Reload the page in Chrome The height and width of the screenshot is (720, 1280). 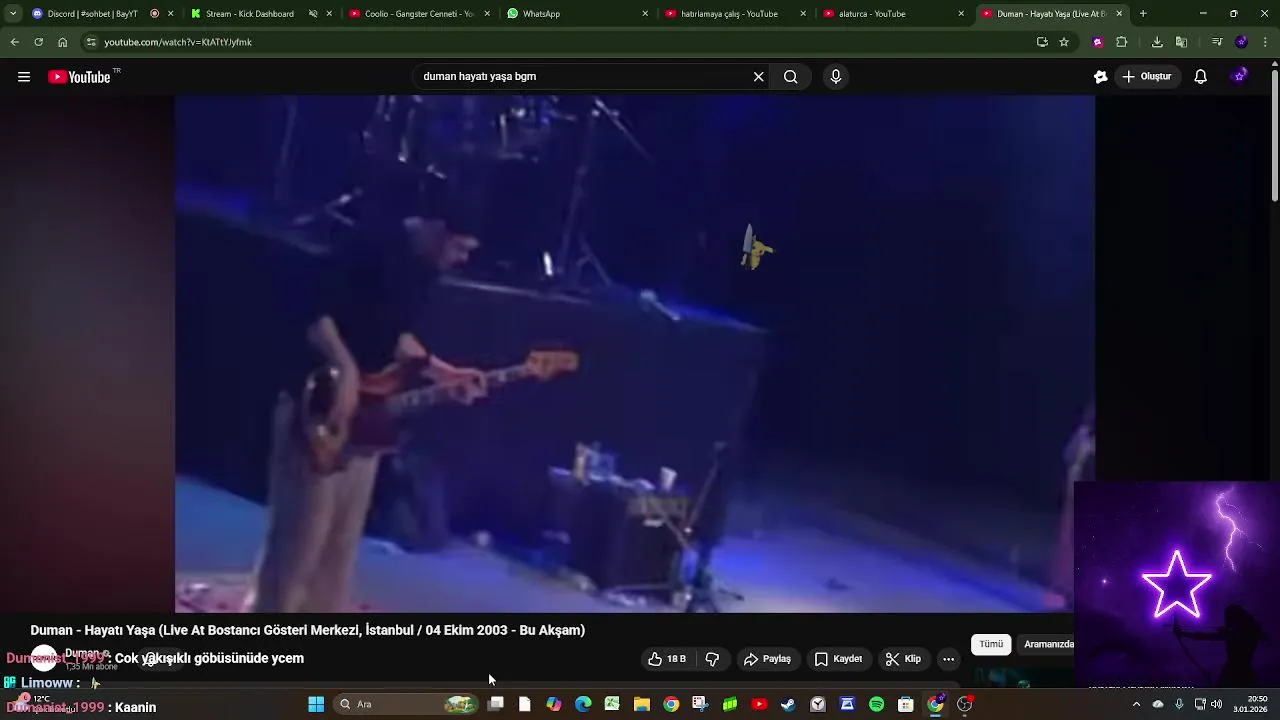[x=38, y=42]
